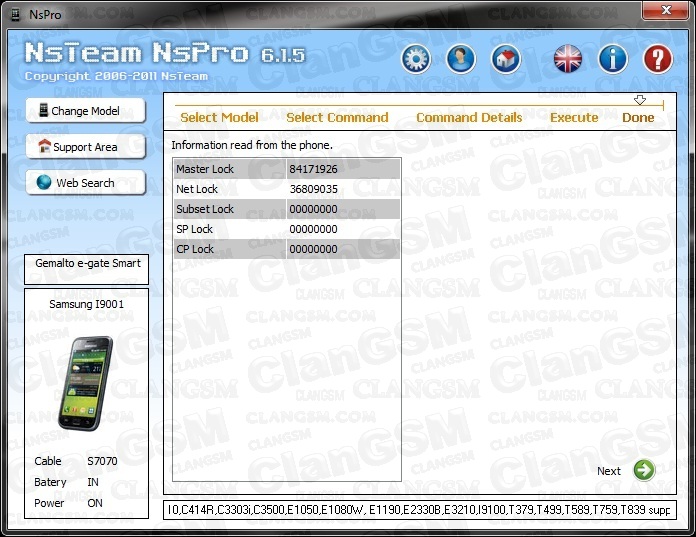
Task: Click the Cable value S7070
Action: click(x=102, y=461)
